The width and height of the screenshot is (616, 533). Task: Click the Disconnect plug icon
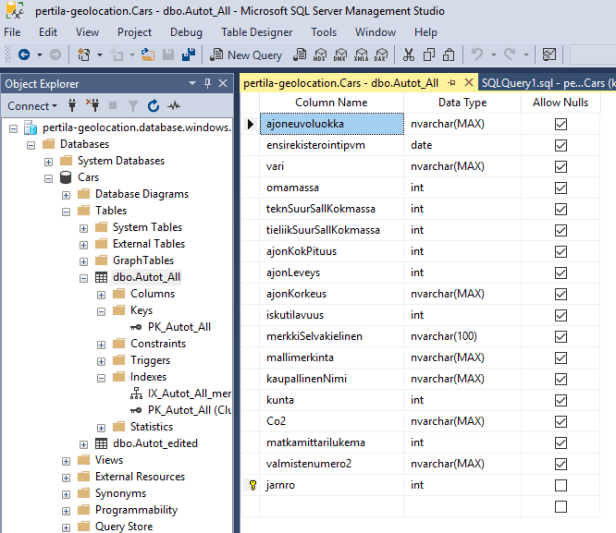point(92,105)
